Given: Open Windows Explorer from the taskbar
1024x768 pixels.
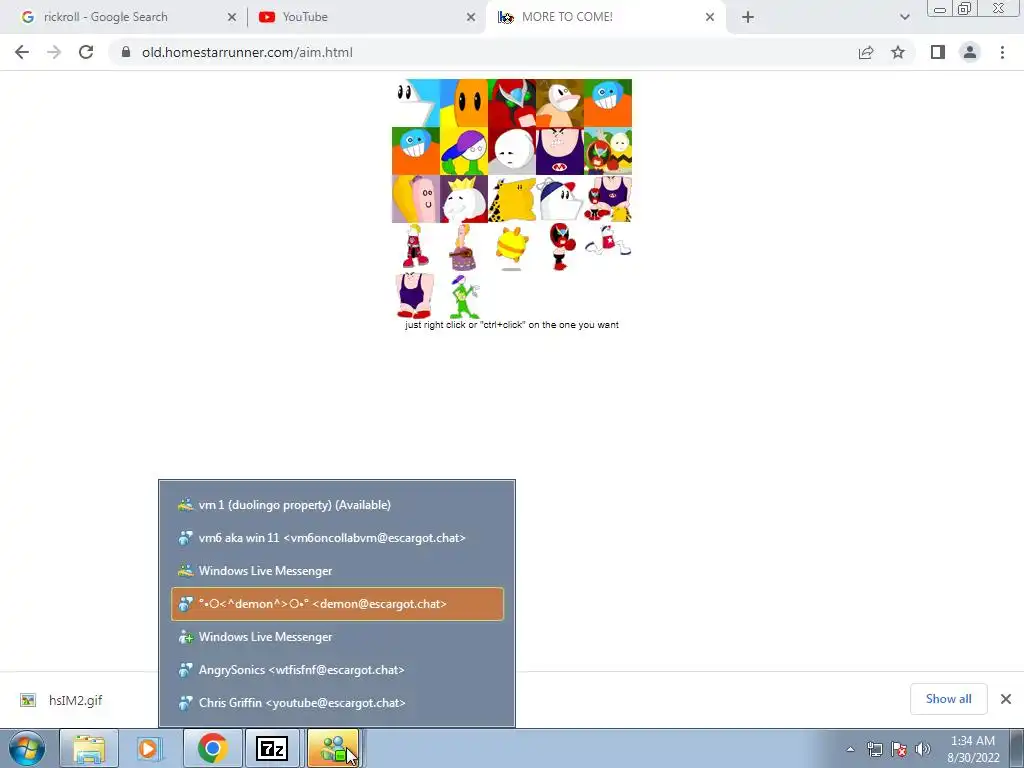Looking at the screenshot, I should [89, 748].
